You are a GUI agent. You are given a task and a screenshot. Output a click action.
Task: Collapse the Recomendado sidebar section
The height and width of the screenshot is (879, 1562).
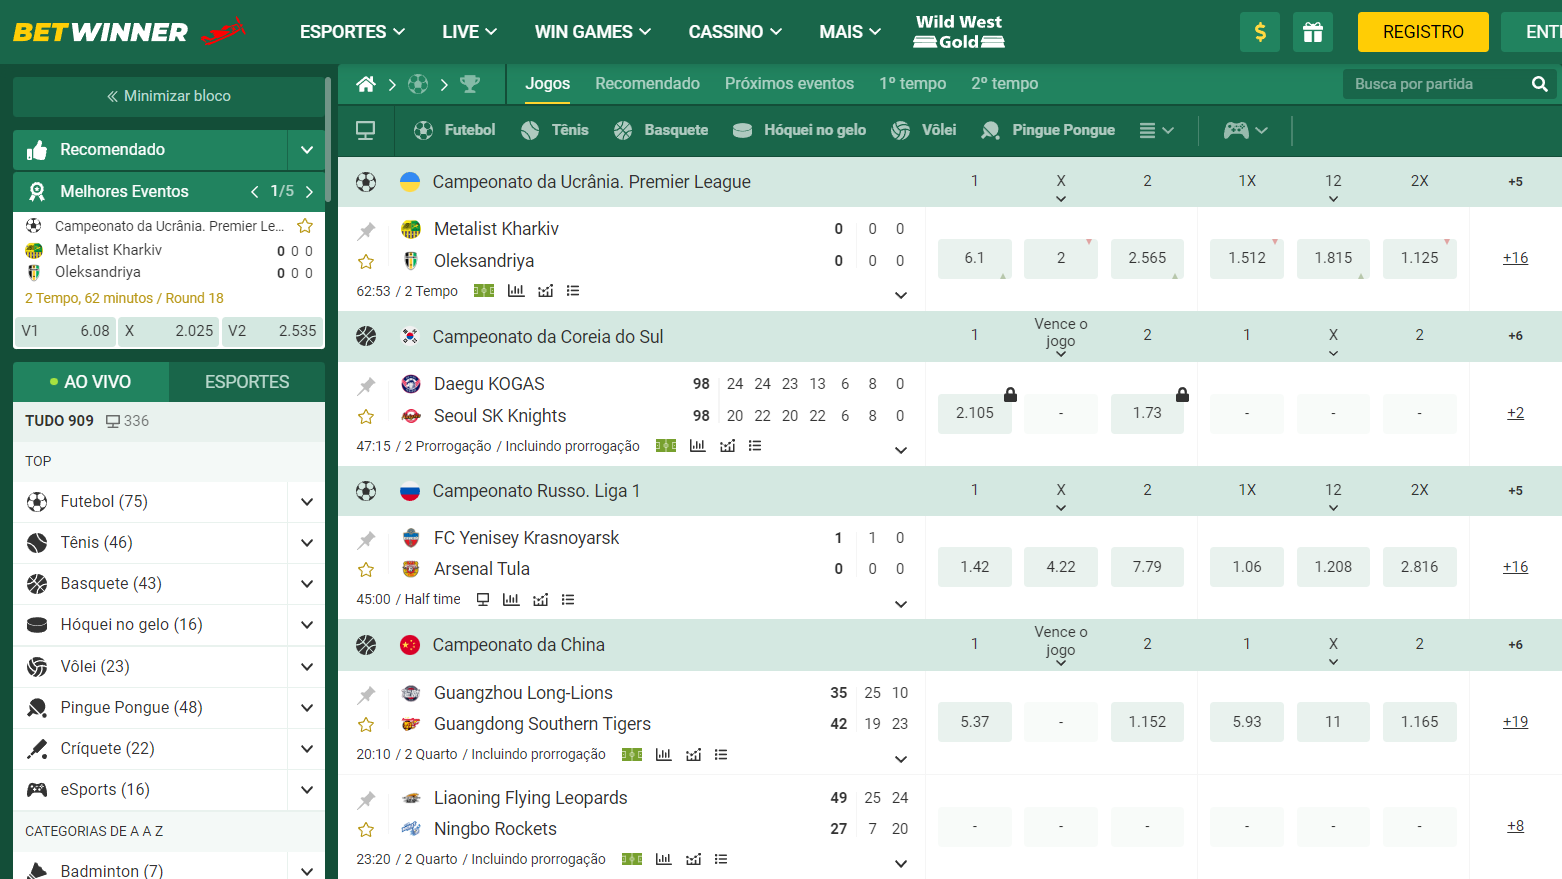[x=307, y=150]
